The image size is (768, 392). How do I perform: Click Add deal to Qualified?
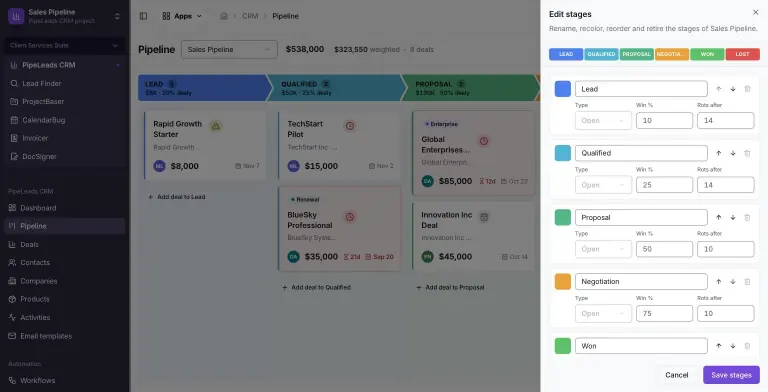click(316, 288)
